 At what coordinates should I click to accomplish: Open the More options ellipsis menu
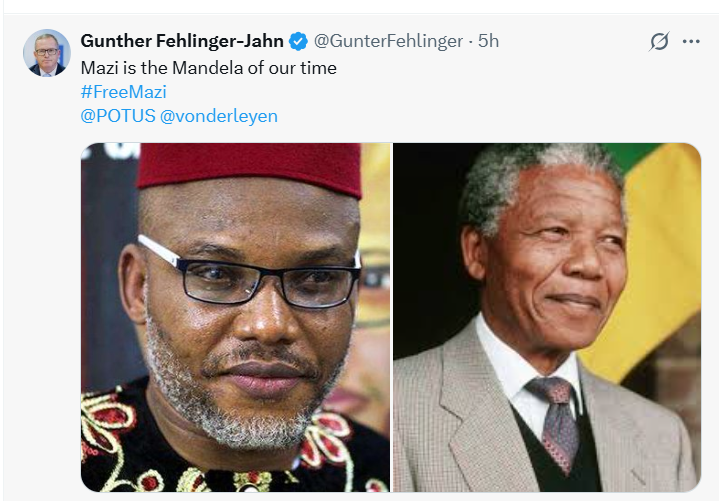691,42
